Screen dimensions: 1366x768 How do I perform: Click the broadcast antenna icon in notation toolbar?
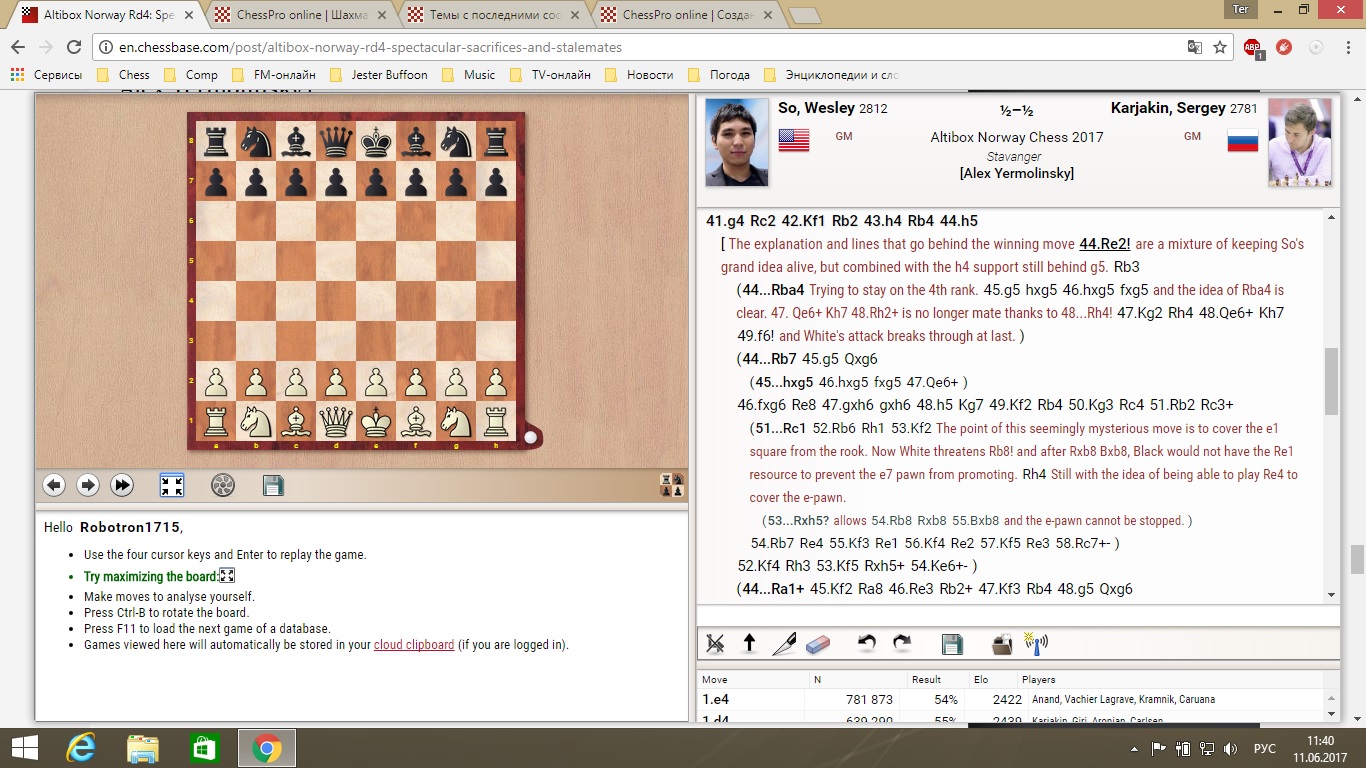[x=1036, y=643]
